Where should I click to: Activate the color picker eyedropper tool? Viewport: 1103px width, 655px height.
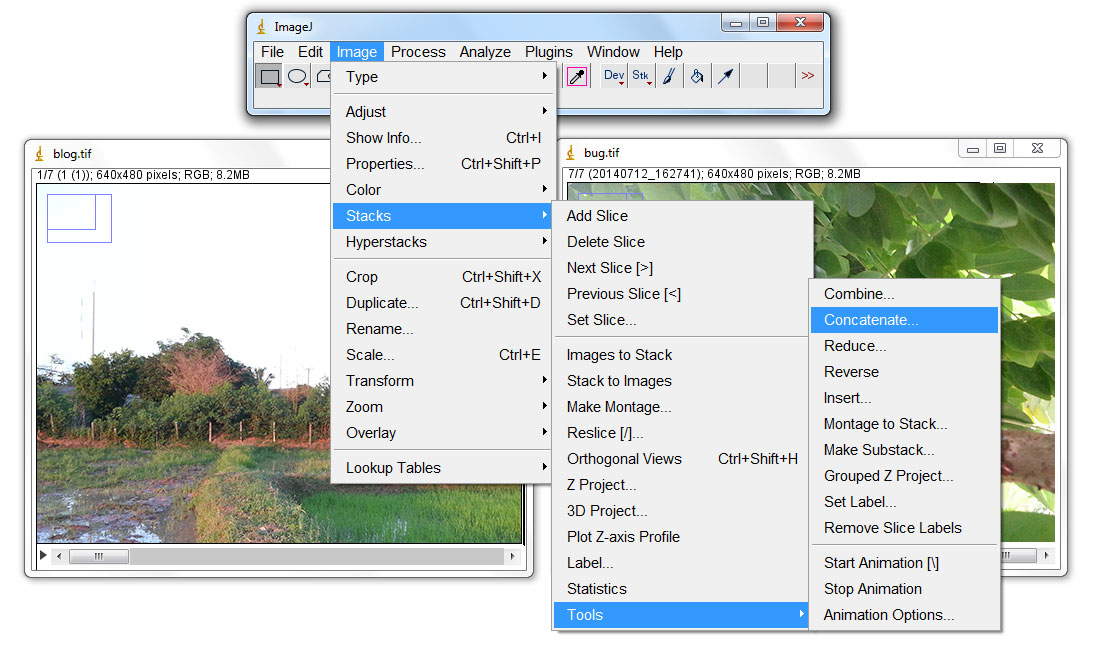(x=578, y=75)
